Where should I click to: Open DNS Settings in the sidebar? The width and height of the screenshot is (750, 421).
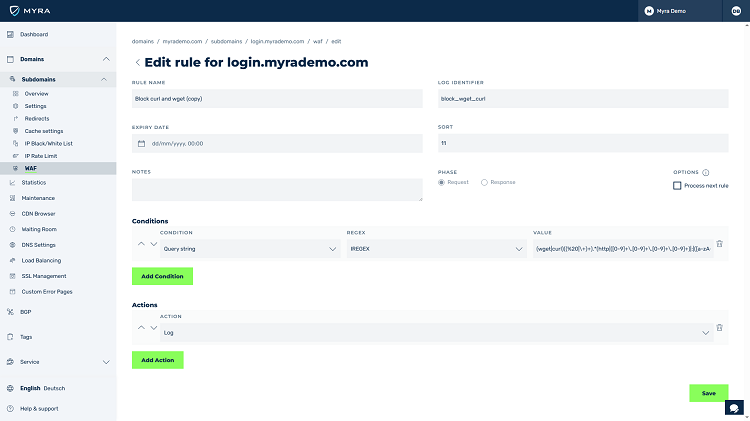click(x=38, y=245)
